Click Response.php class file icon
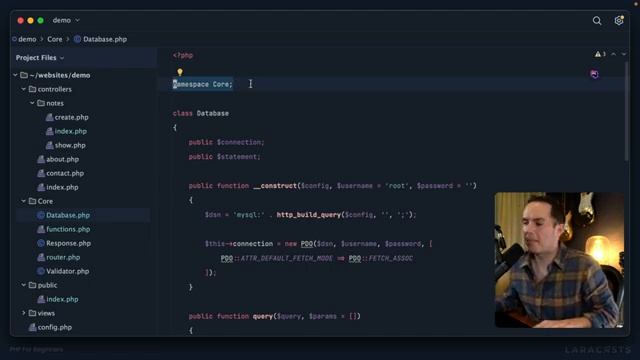 [x=41, y=243]
